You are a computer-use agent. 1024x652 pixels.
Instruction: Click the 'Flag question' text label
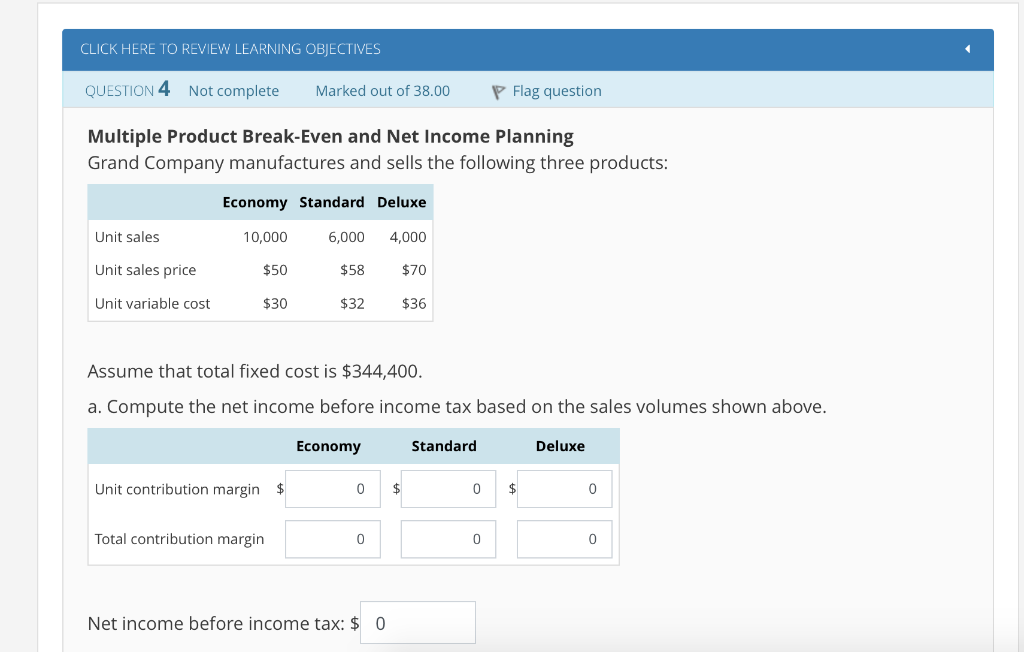(x=557, y=91)
